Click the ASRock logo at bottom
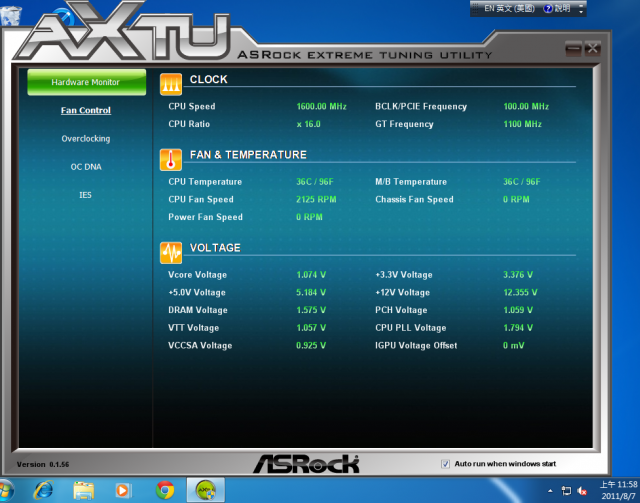640x503 pixels. tap(306, 464)
